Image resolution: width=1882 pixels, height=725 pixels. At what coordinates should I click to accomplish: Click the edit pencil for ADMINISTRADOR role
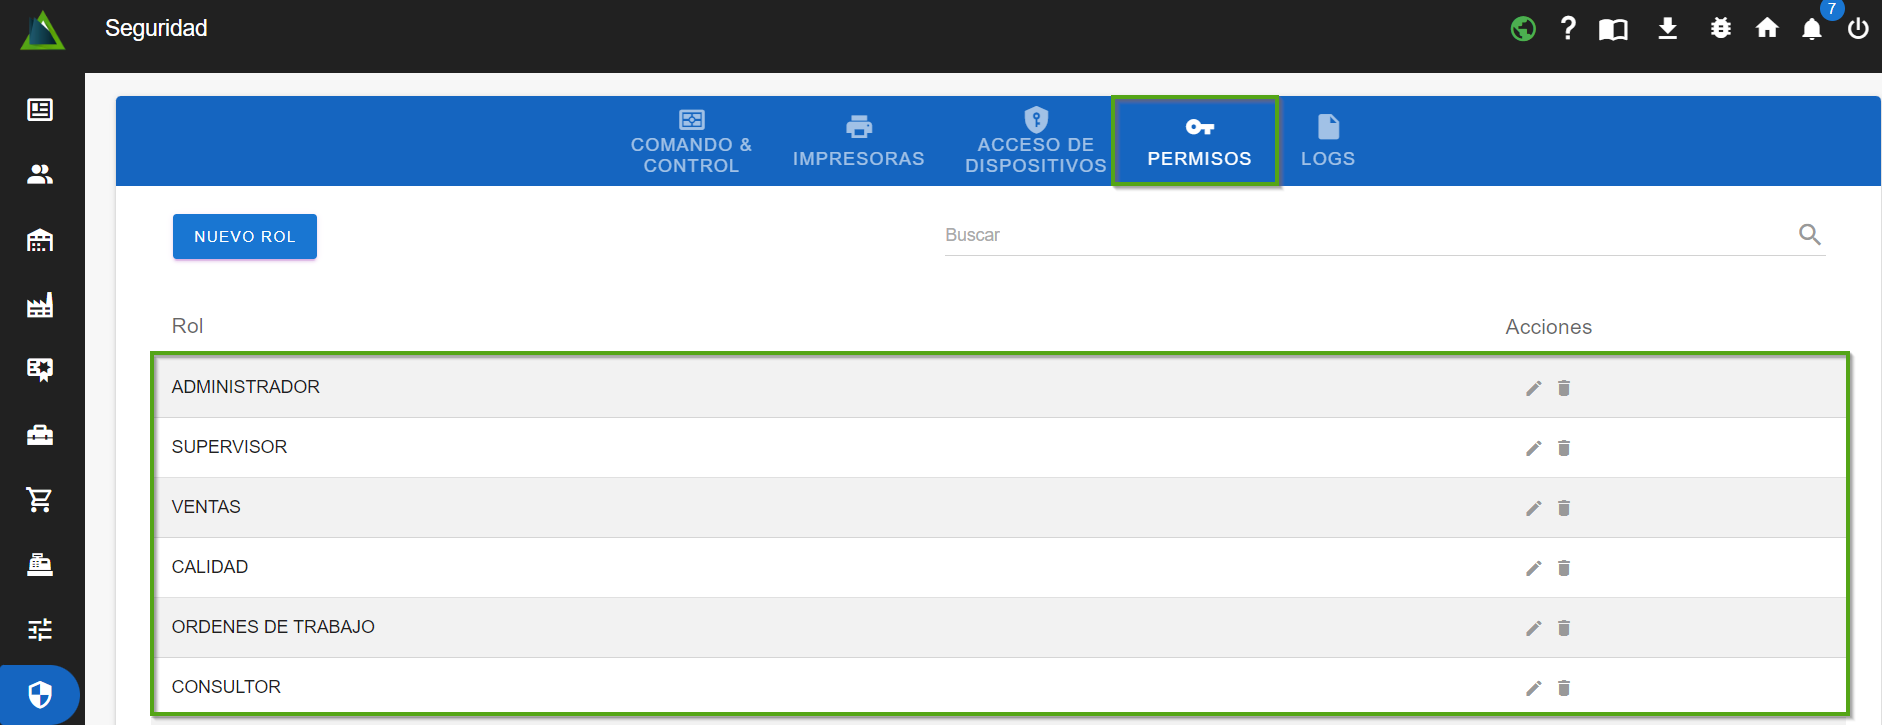1533,388
